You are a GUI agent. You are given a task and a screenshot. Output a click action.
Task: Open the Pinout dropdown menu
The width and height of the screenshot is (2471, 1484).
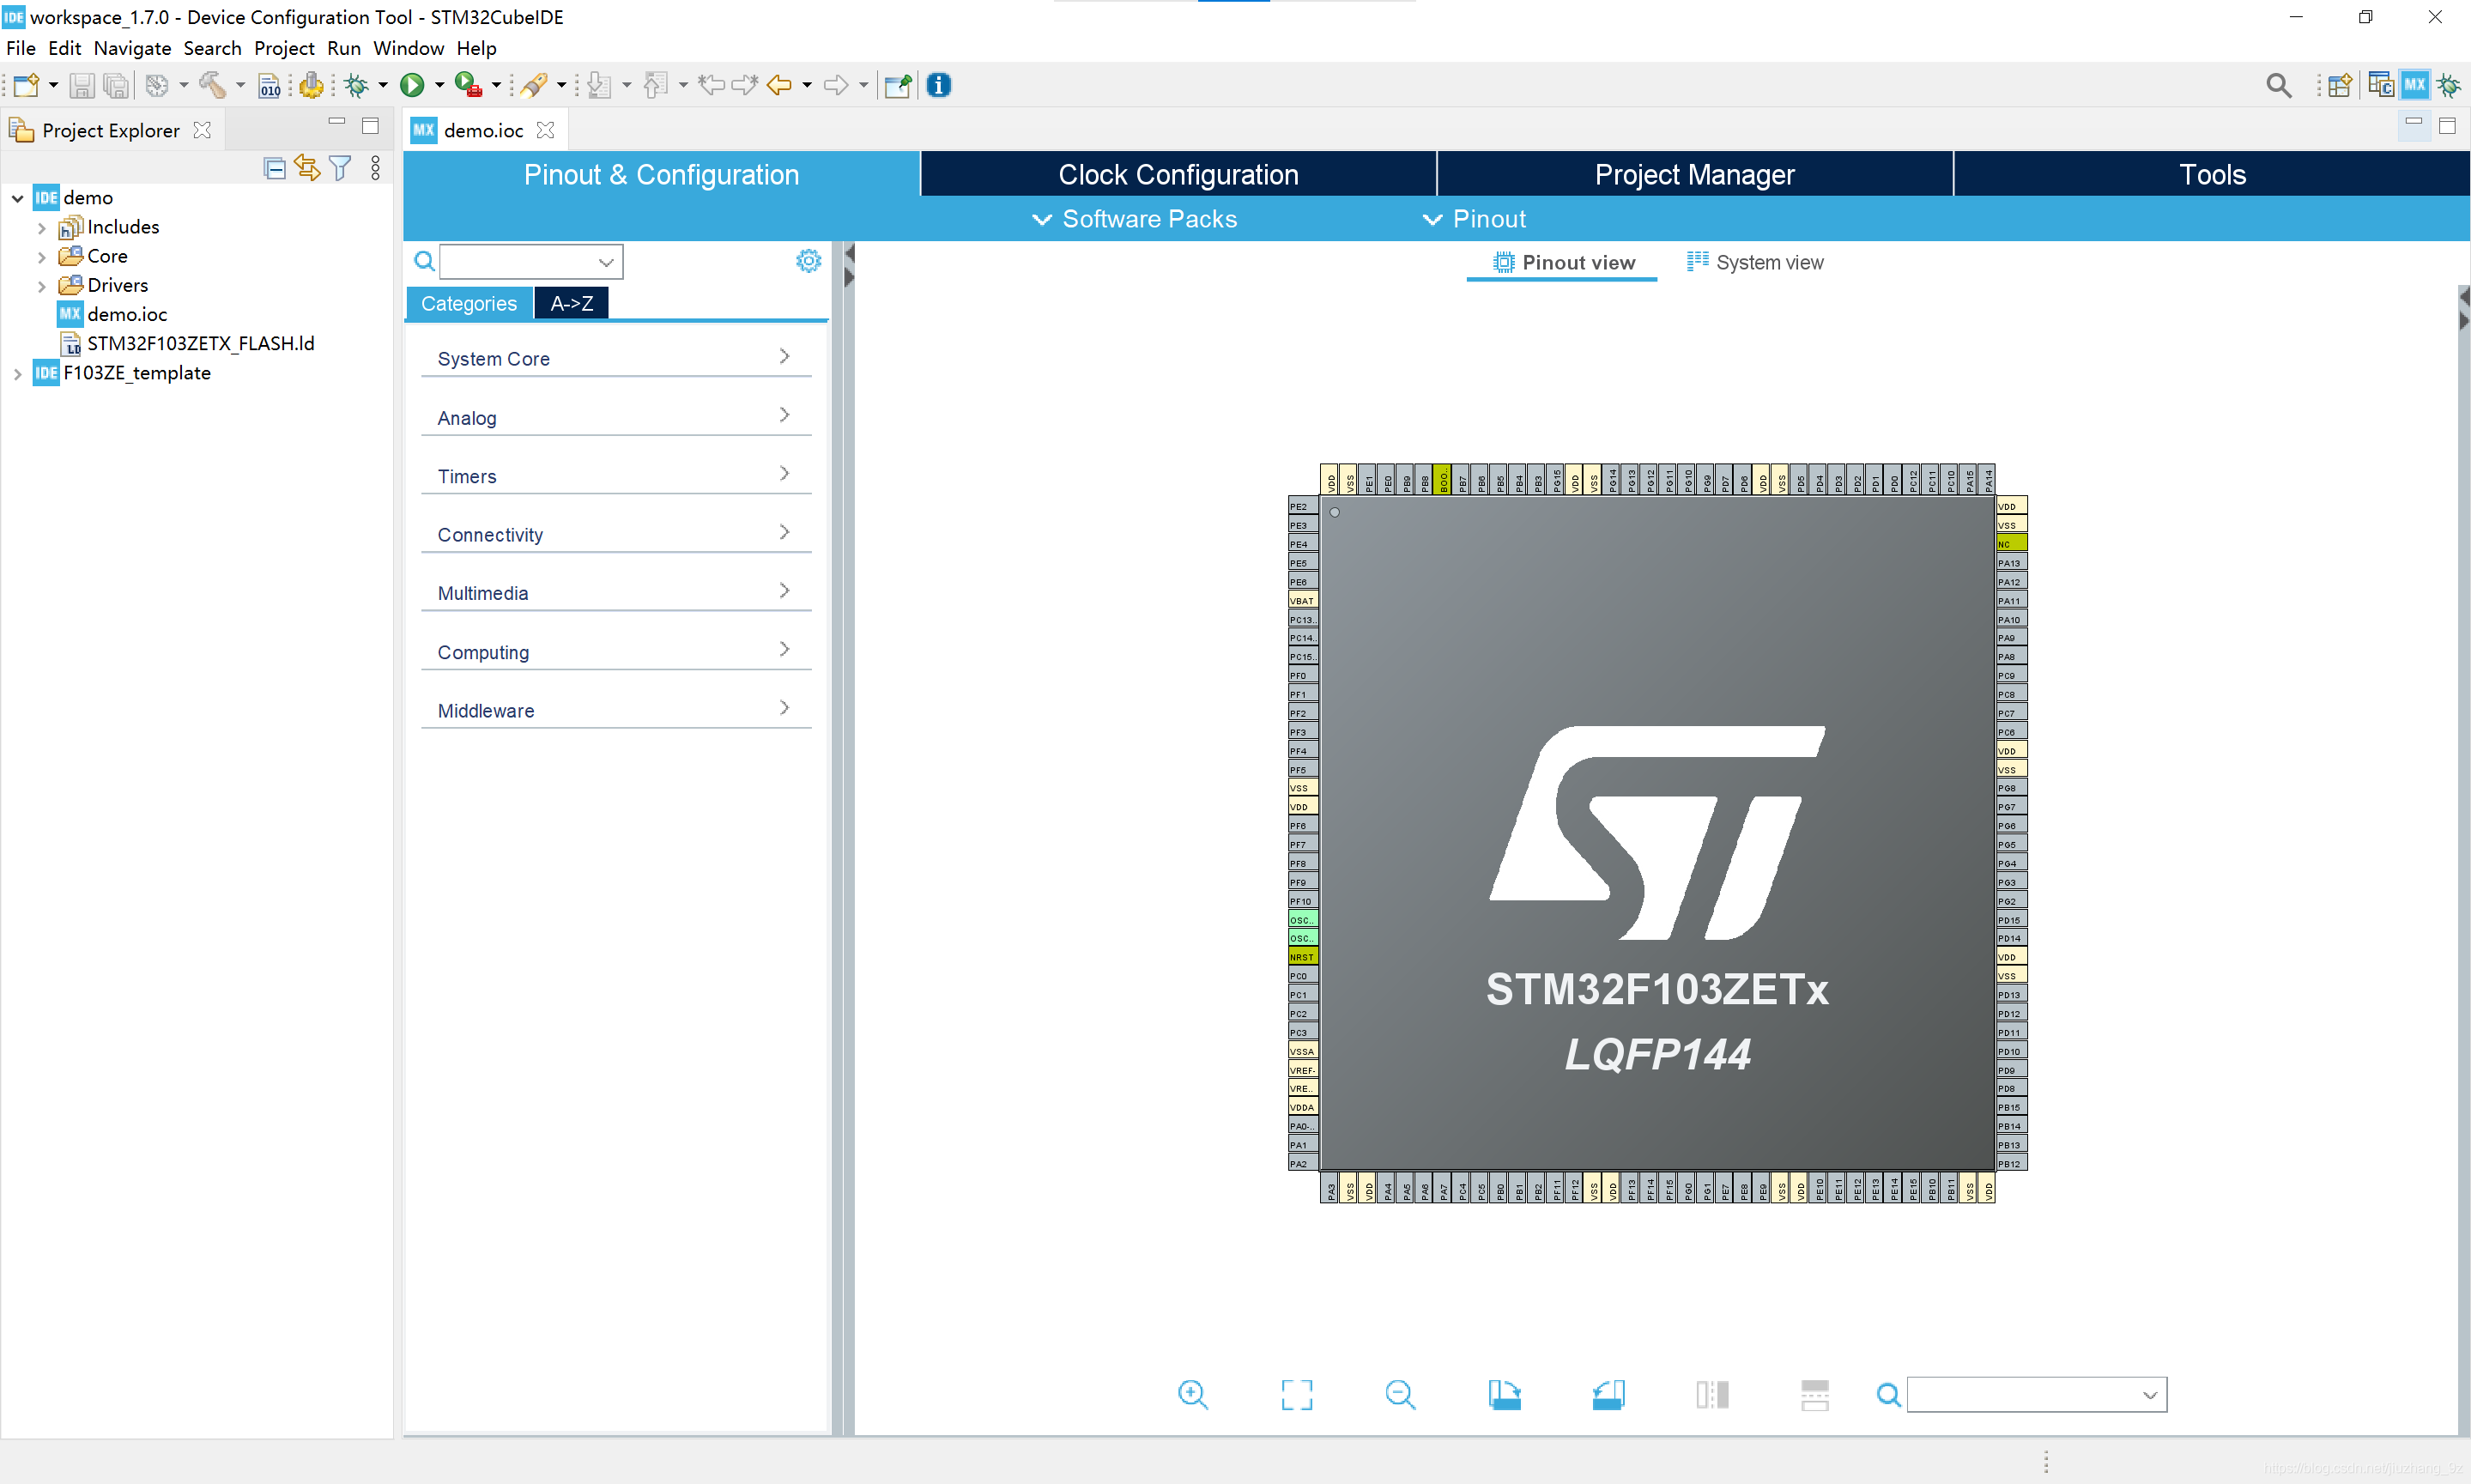[x=1474, y=219]
